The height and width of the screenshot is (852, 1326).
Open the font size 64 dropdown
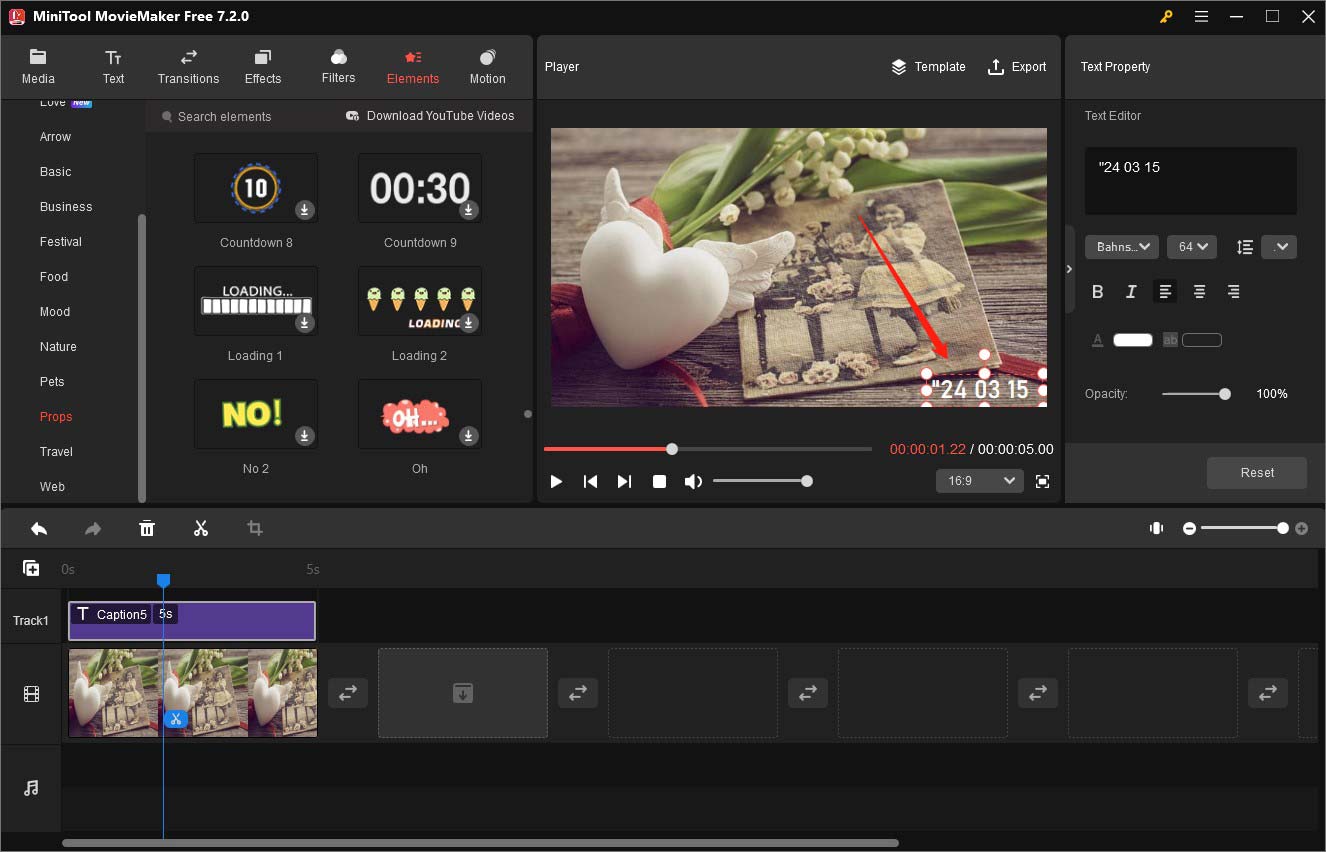[1191, 246]
